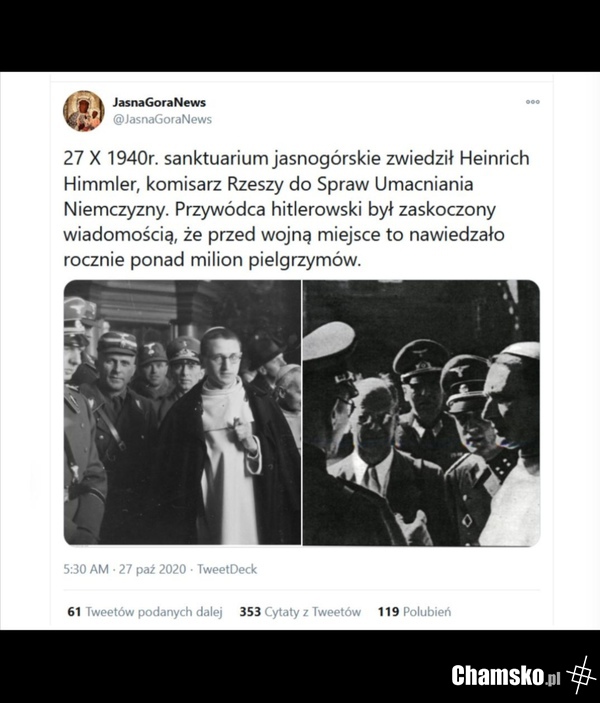View the right photo of officers talking
Image resolution: width=600 pixels, height=703 pixels.
click(422, 412)
